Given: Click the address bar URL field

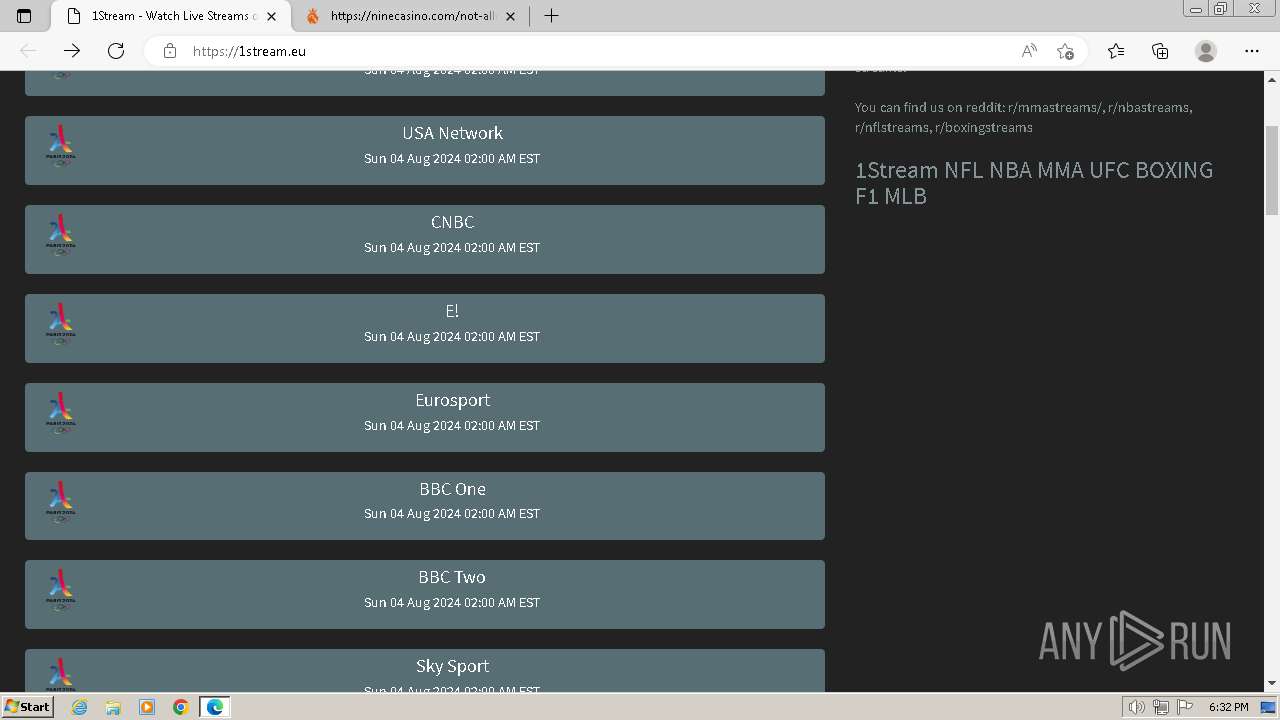Looking at the screenshot, I should pyautogui.click(x=600, y=51).
